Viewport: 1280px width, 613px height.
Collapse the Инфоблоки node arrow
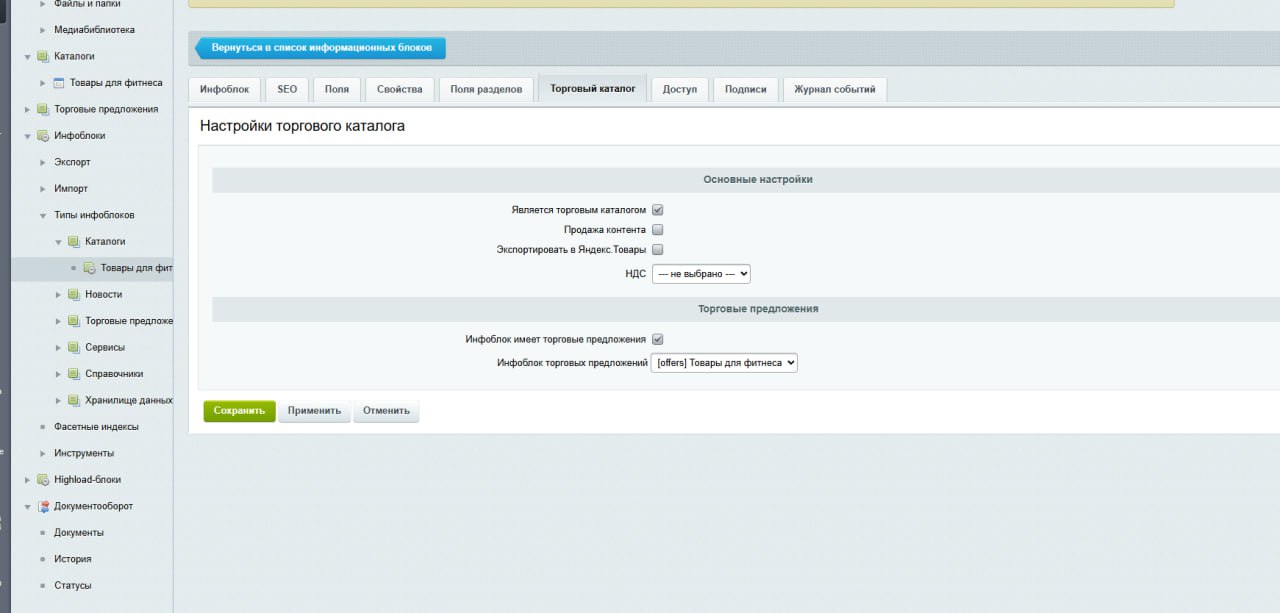pos(28,136)
